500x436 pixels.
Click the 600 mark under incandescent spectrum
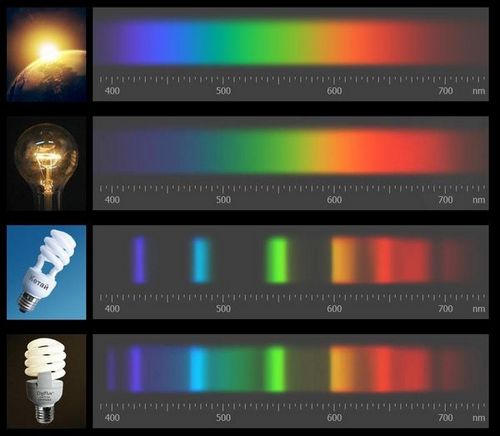click(334, 200)
